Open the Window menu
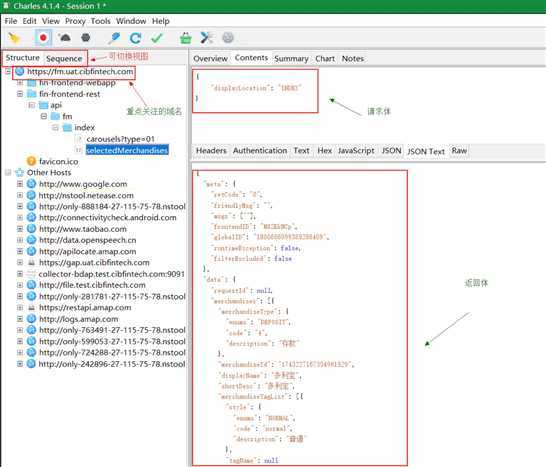 (x=131, y=21)
